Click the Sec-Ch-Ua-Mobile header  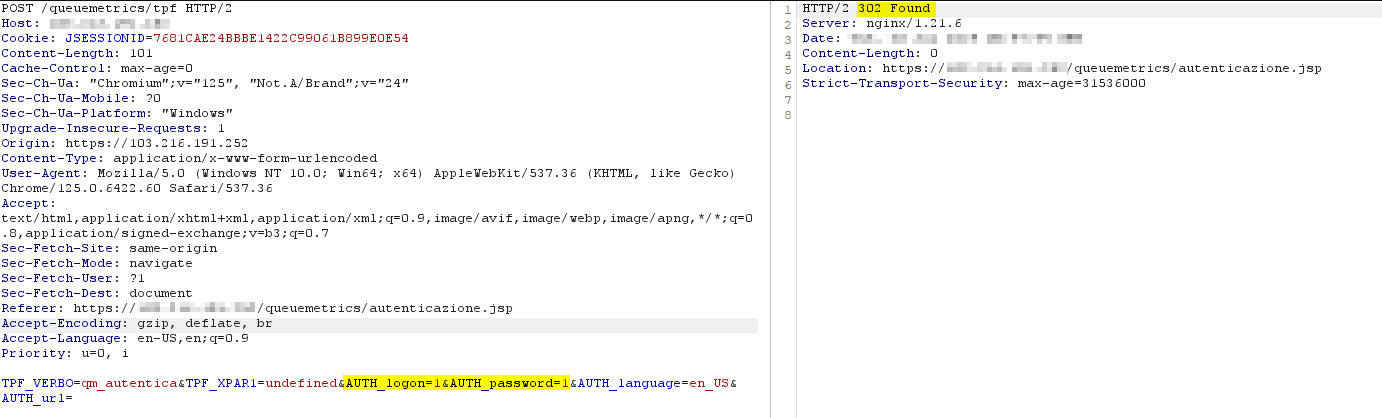pos(81,98)
